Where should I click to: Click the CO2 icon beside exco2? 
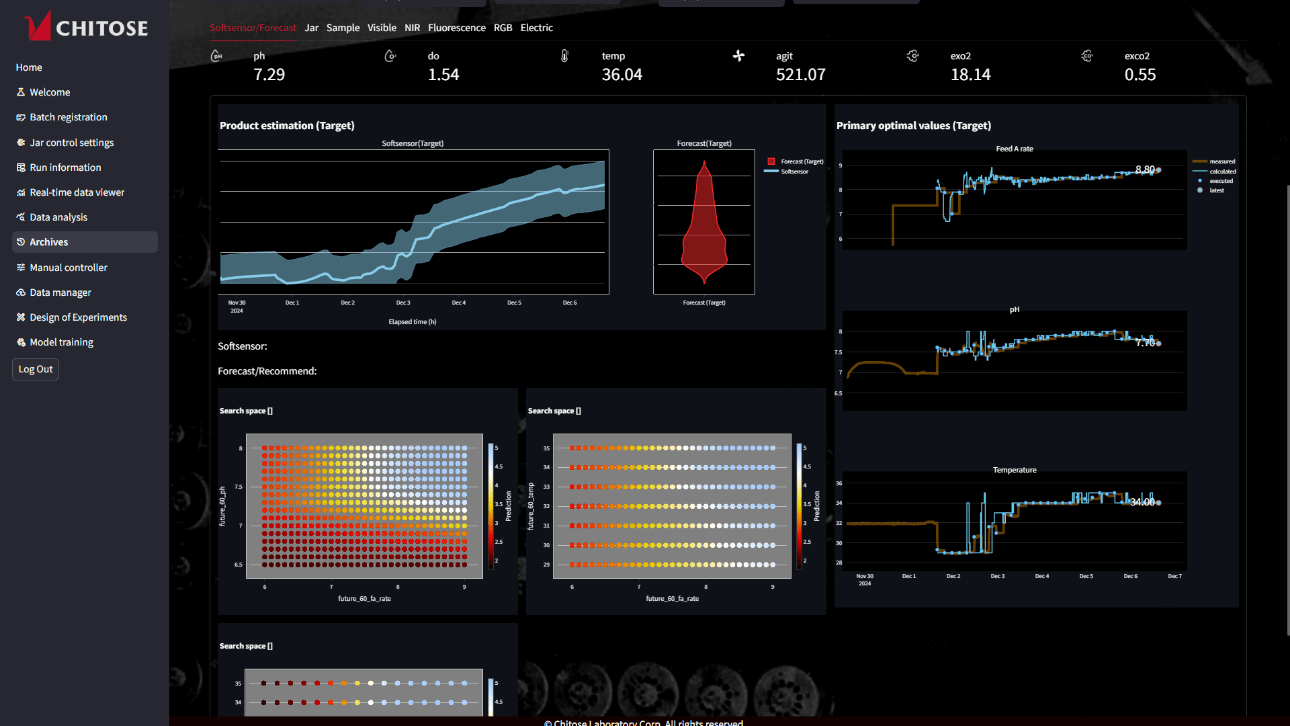tap(1086, 57)
